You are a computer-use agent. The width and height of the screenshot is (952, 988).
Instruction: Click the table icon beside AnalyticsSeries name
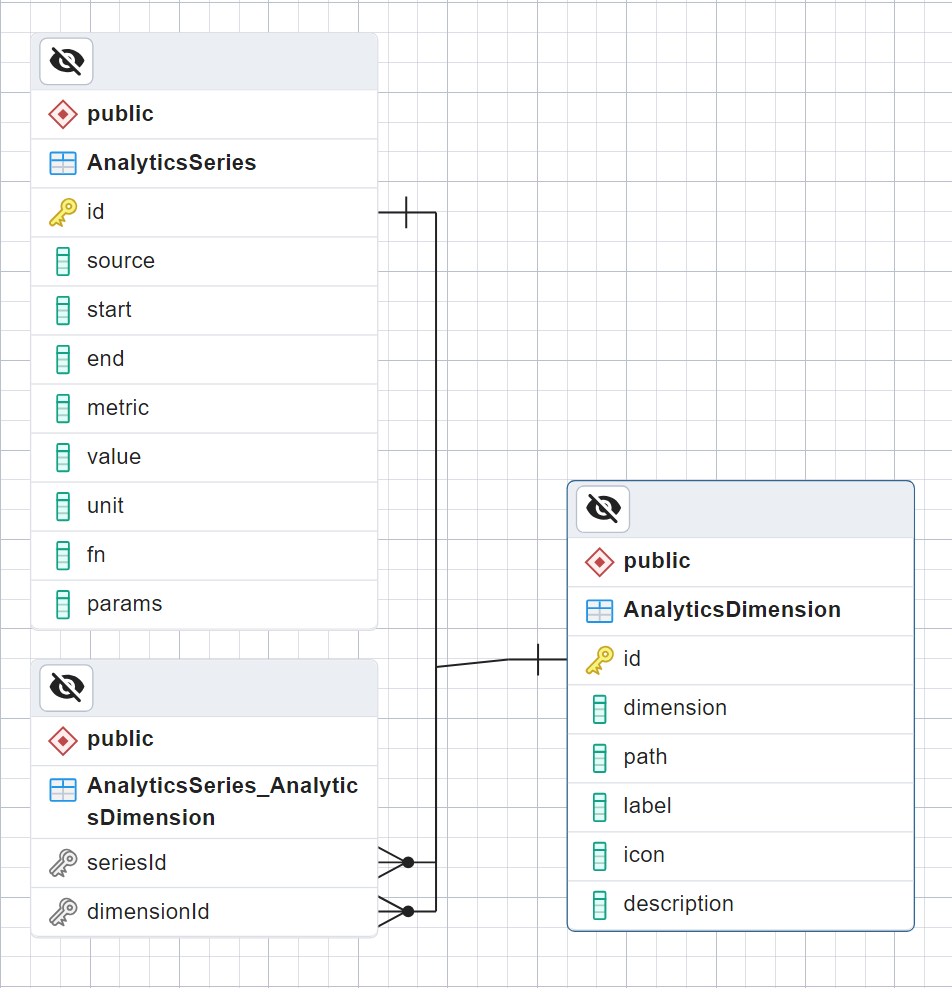coord(63,163)
